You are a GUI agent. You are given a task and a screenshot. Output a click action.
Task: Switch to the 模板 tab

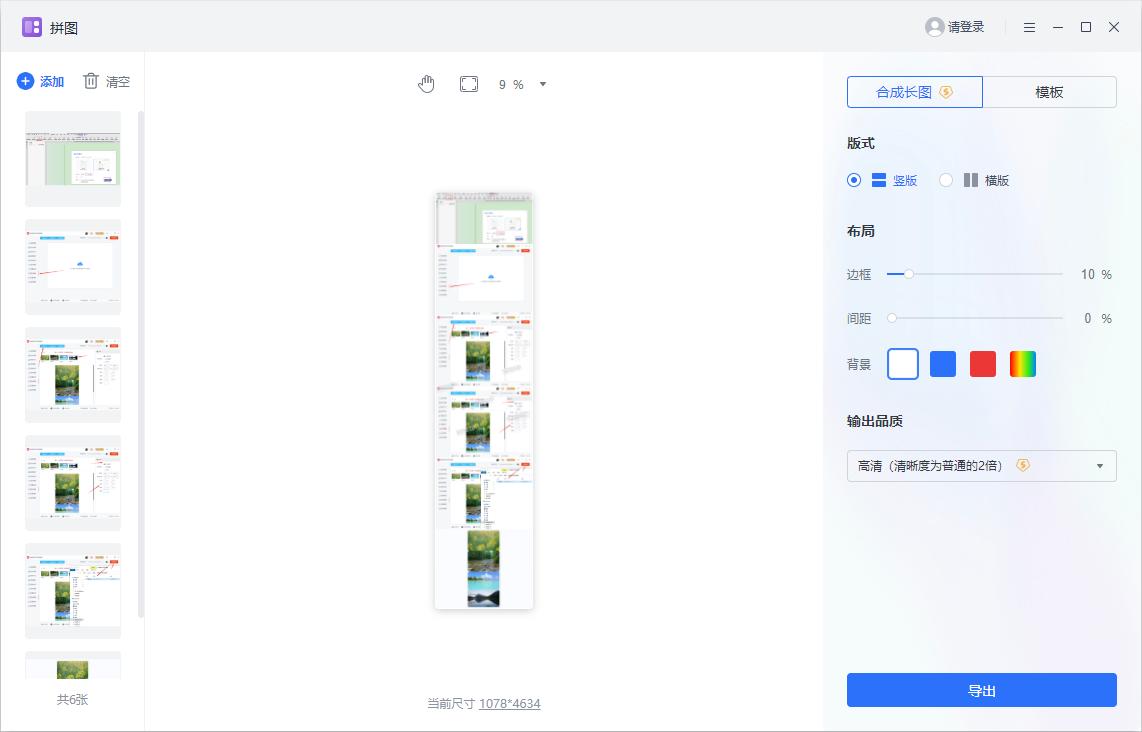[x=1050, y=91]
